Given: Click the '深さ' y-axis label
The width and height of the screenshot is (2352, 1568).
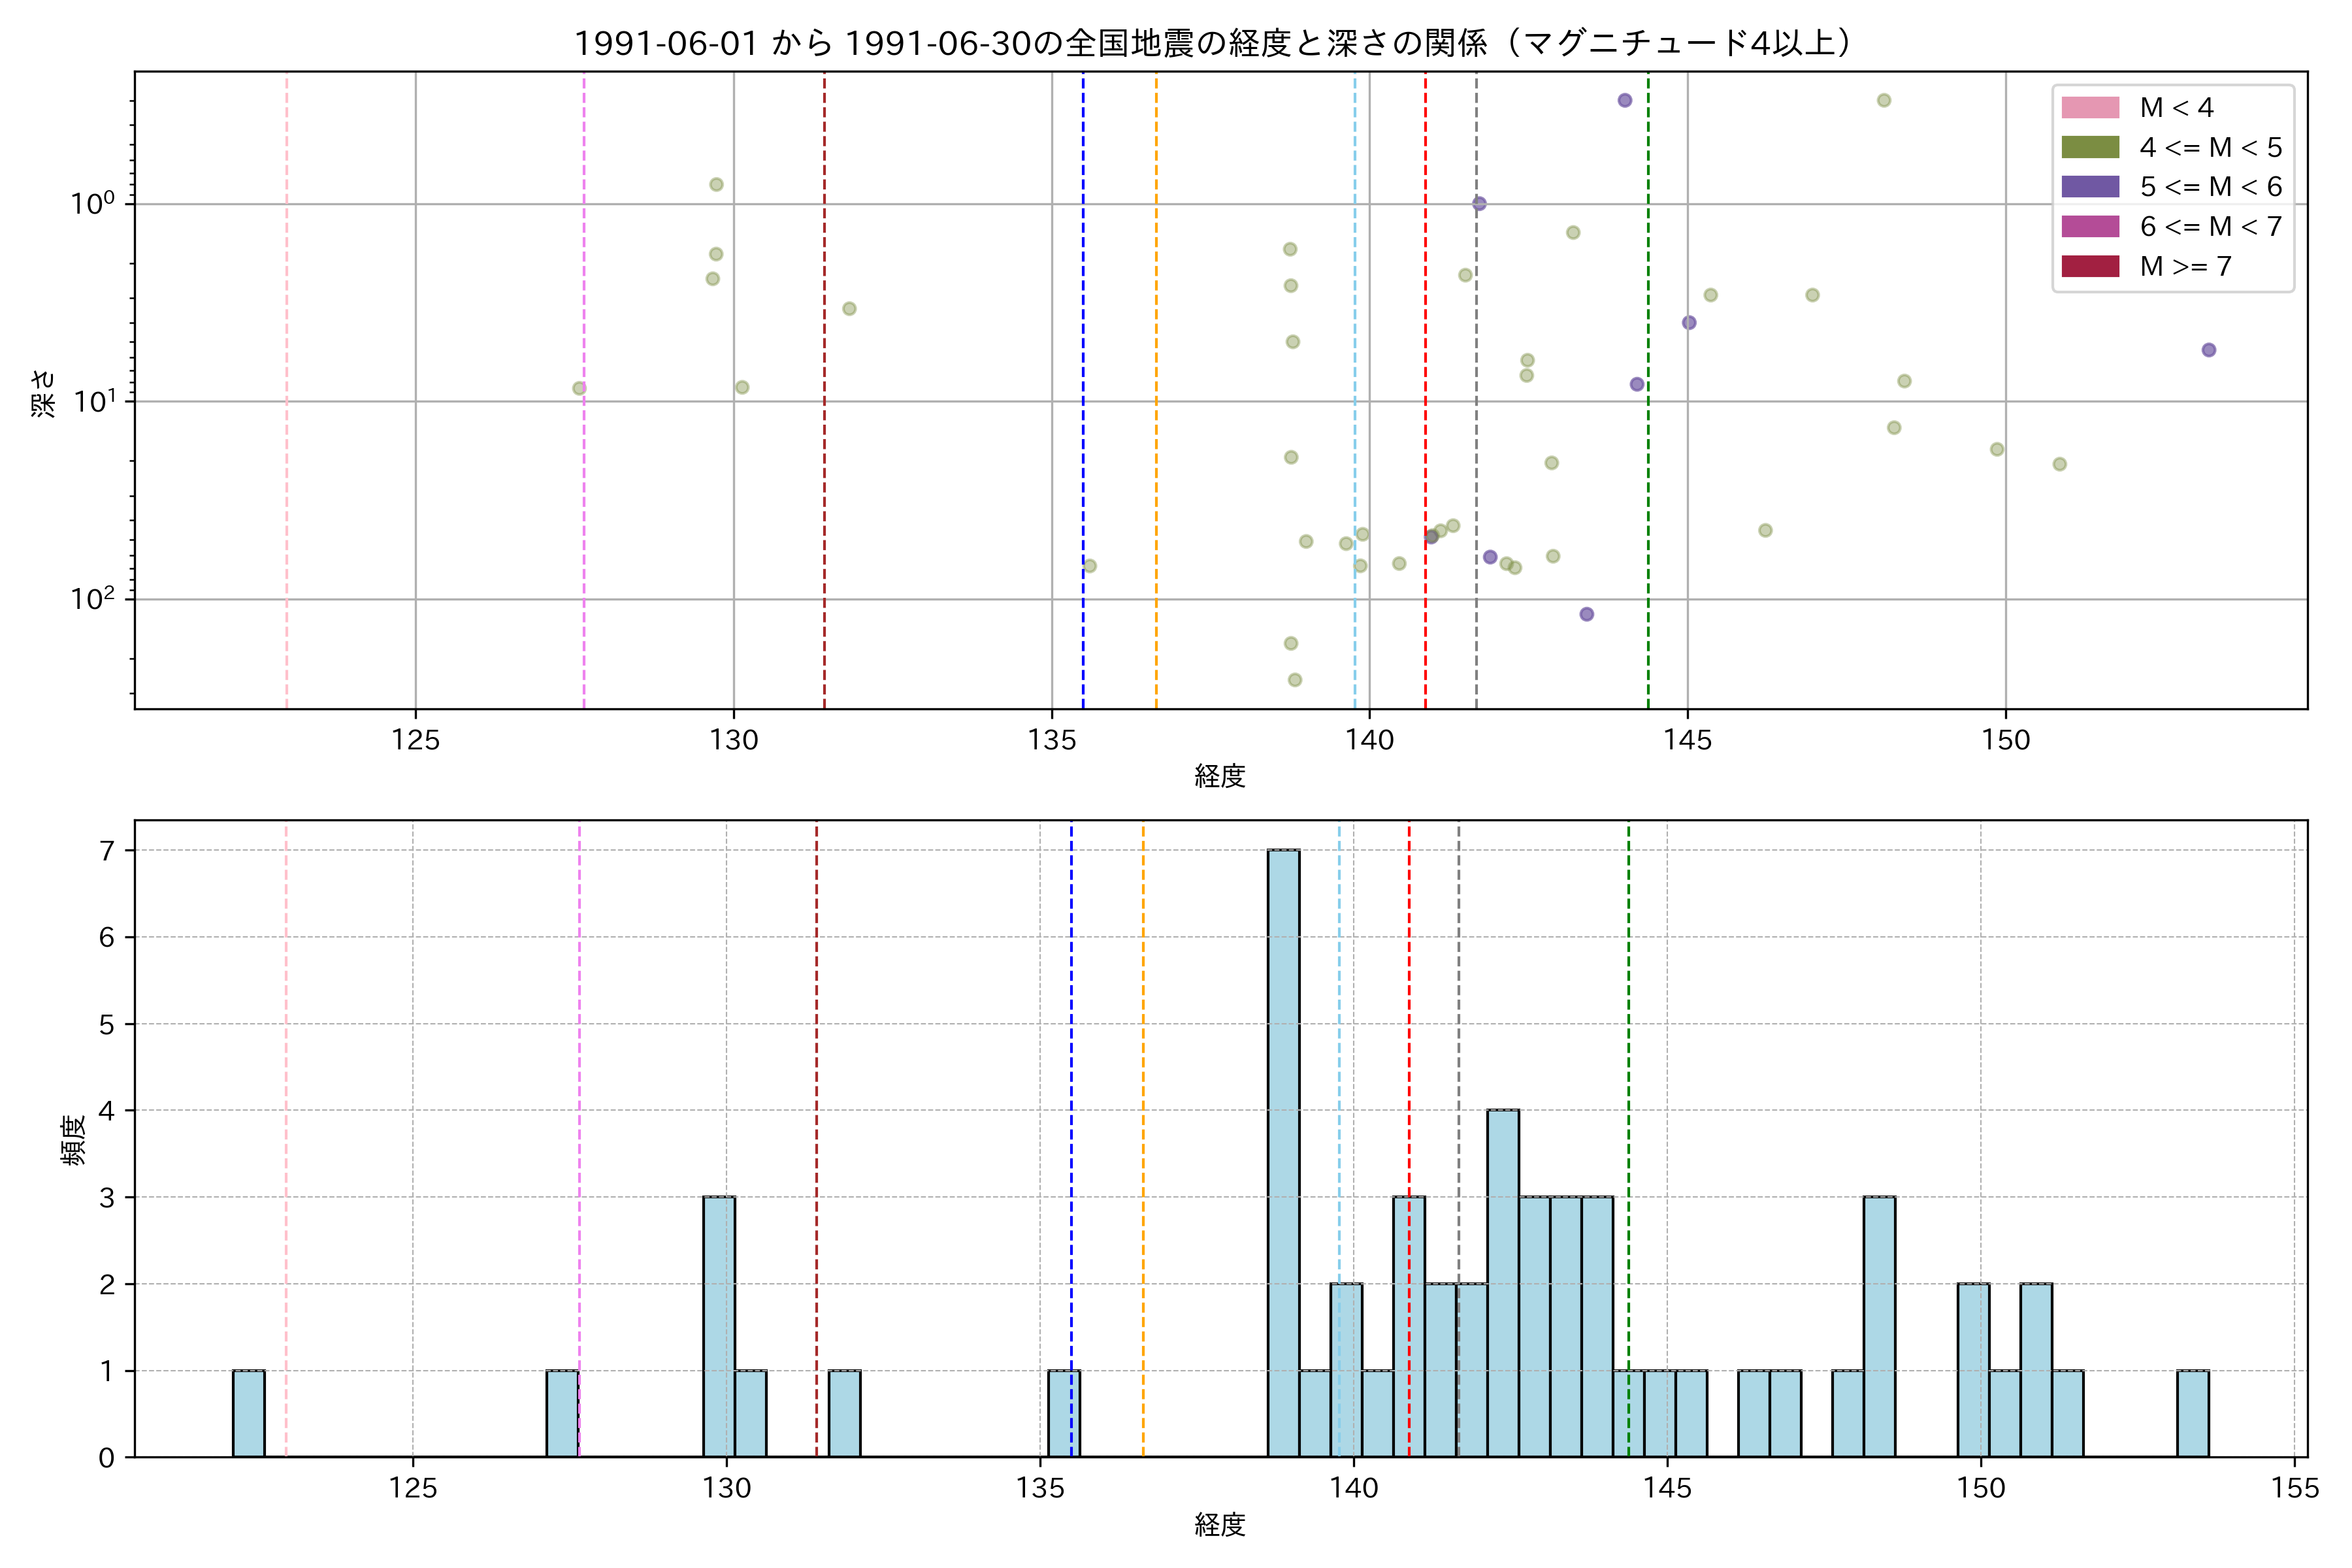Looking at the screenshot, I should pyautogui.click(x=44, y=393).
